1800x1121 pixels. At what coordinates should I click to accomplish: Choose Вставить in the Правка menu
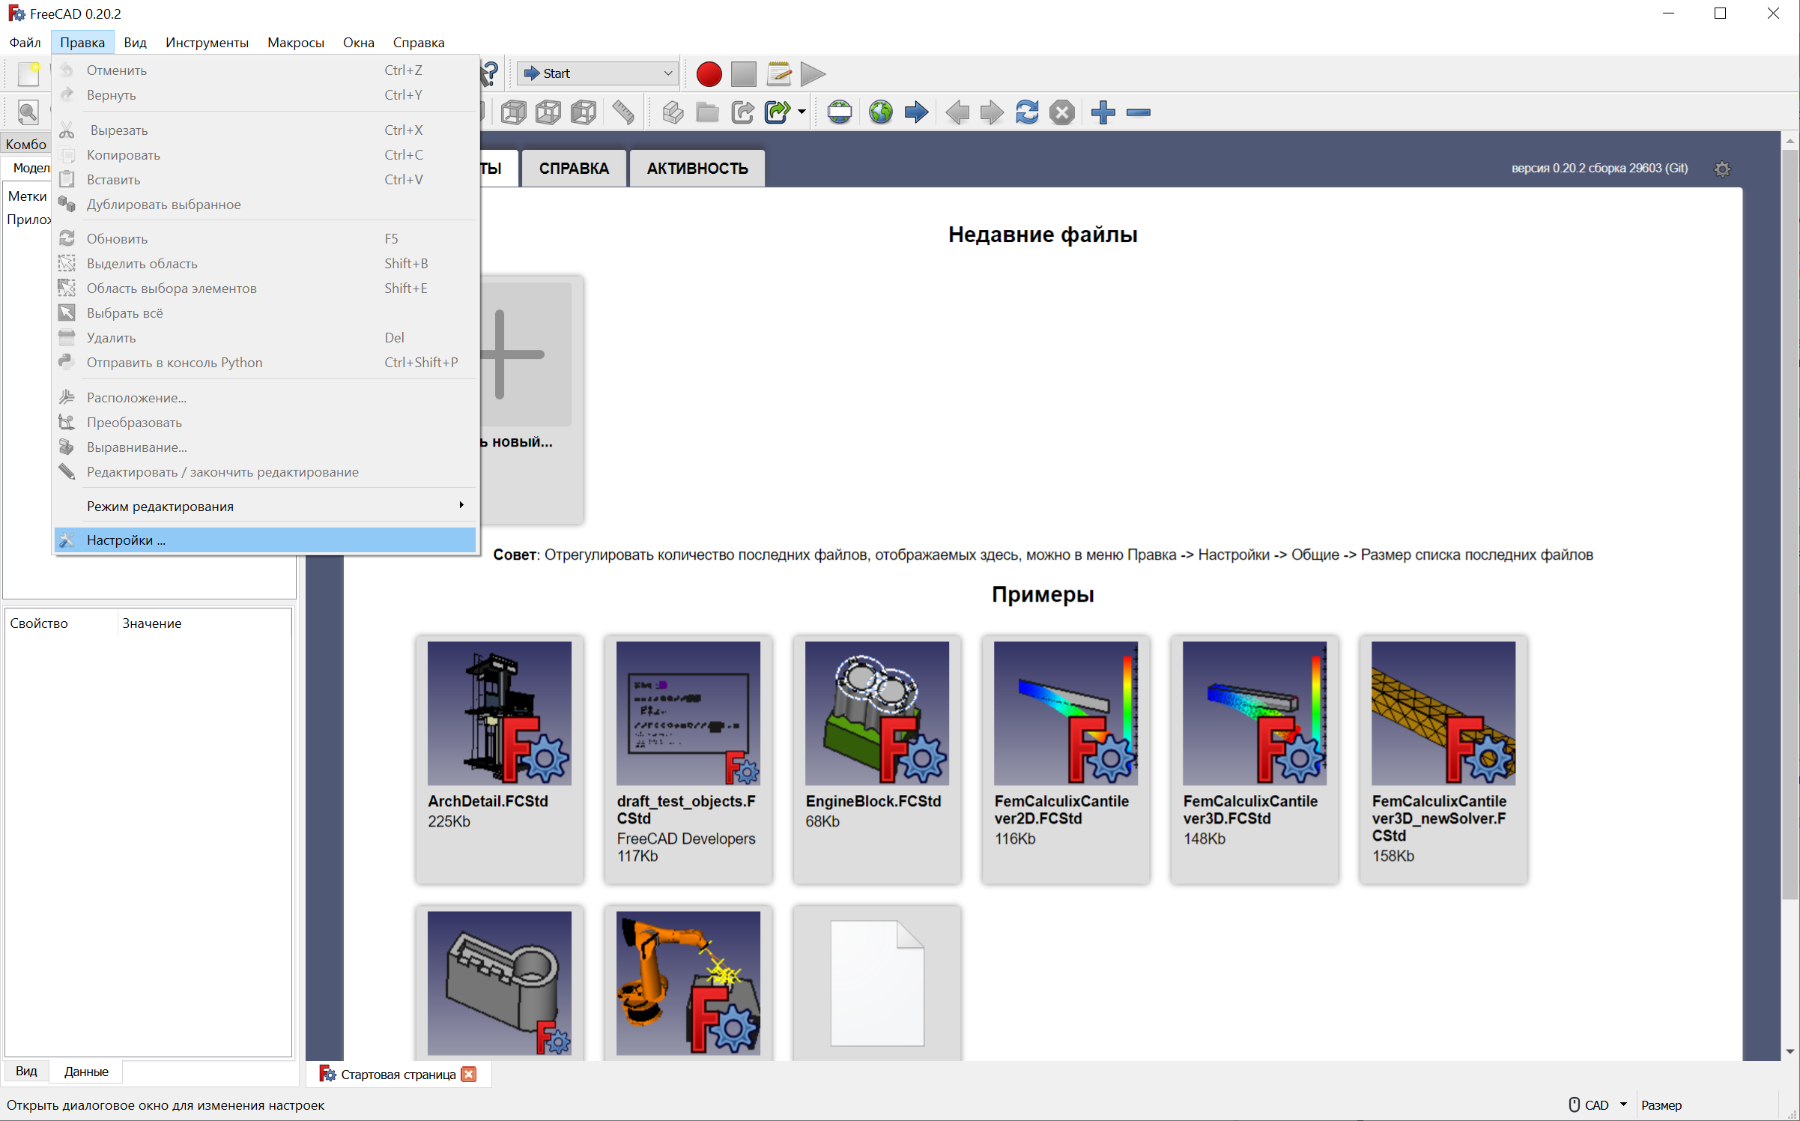coord(266,180)
